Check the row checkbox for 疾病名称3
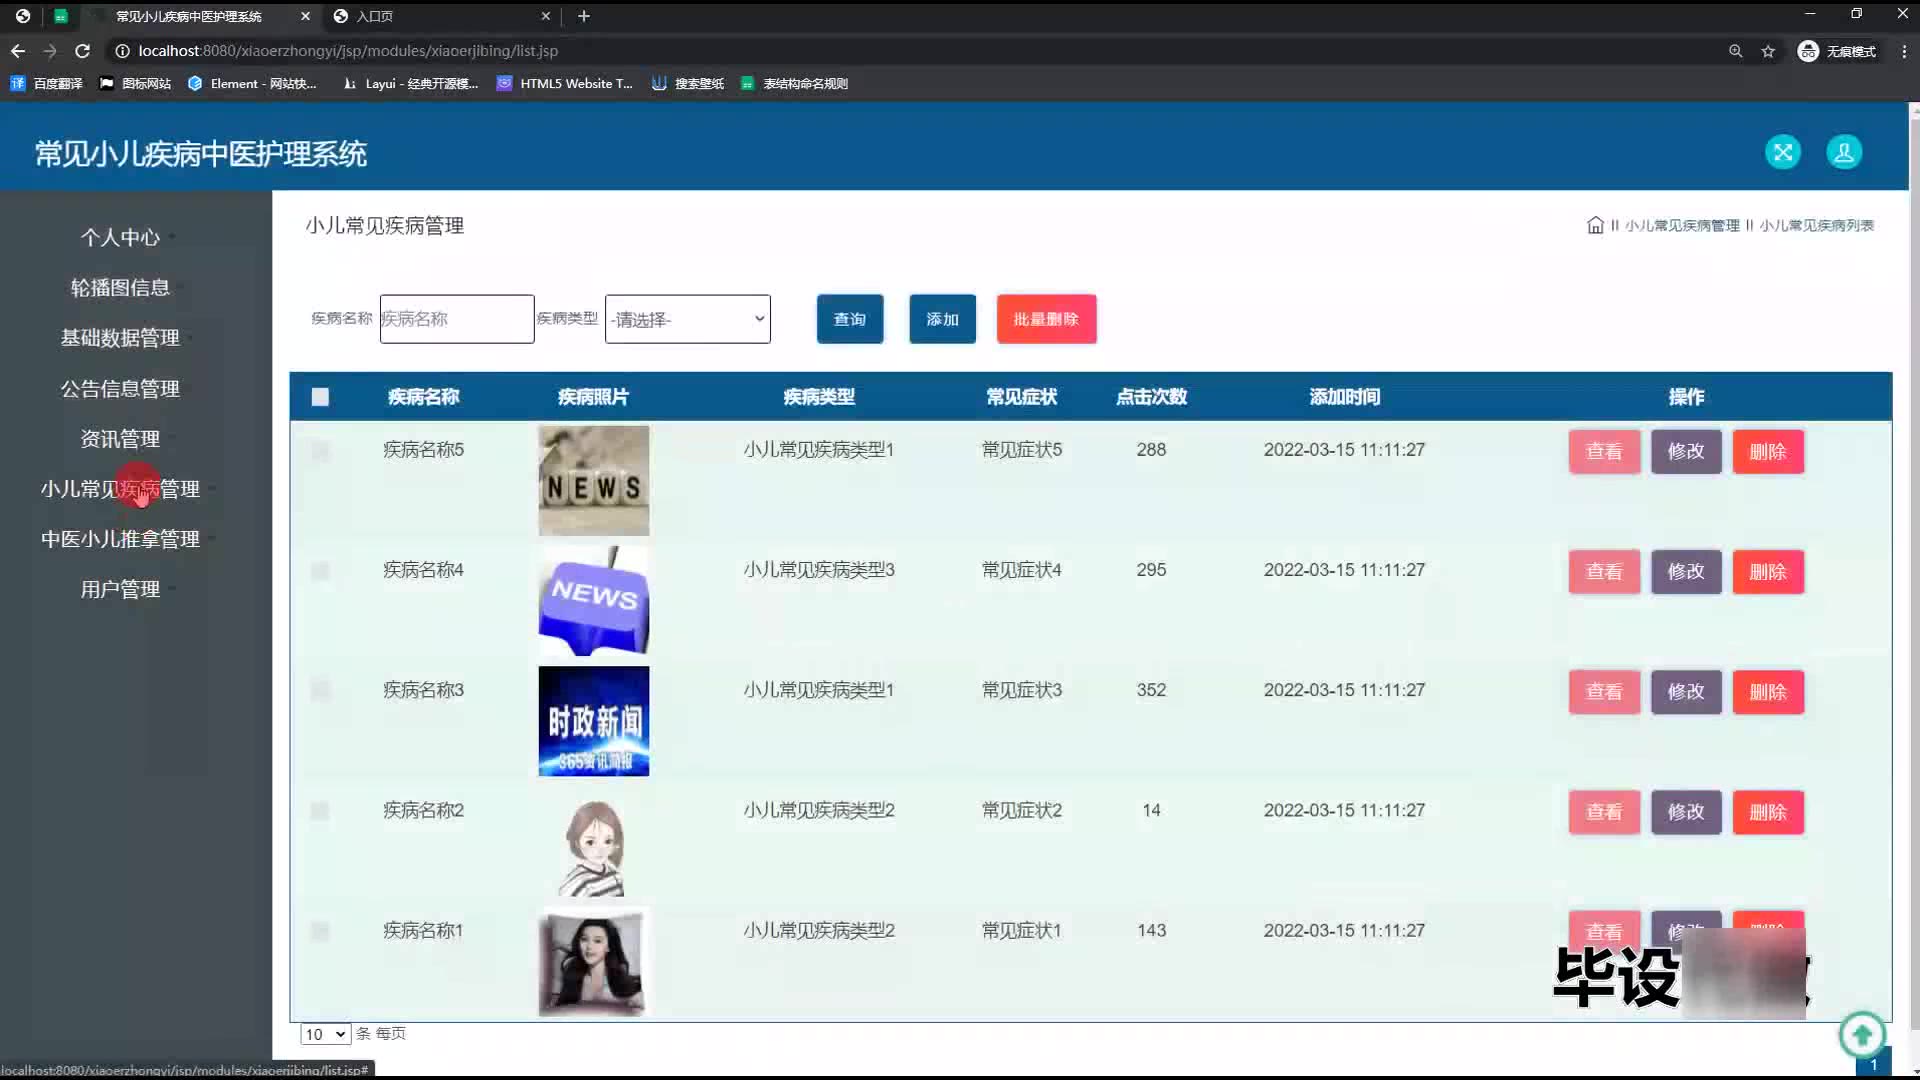This screenshot has width=1920, height=1080. point(320,690)
